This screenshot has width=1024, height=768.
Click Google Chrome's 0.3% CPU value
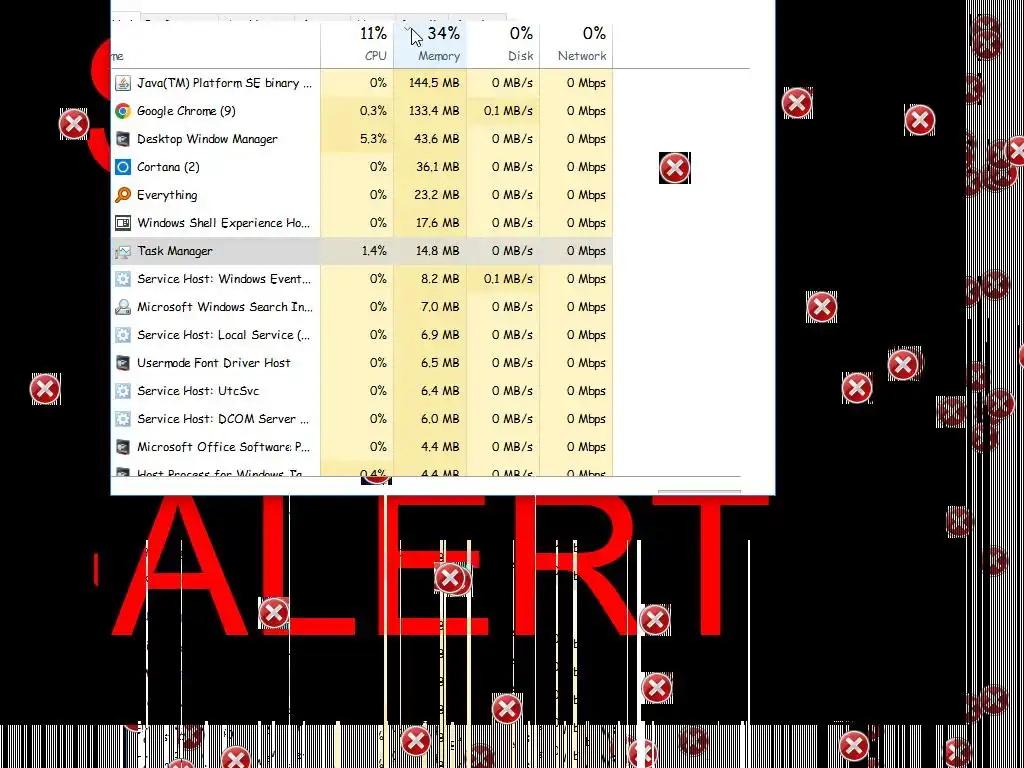tap(373, 111)
